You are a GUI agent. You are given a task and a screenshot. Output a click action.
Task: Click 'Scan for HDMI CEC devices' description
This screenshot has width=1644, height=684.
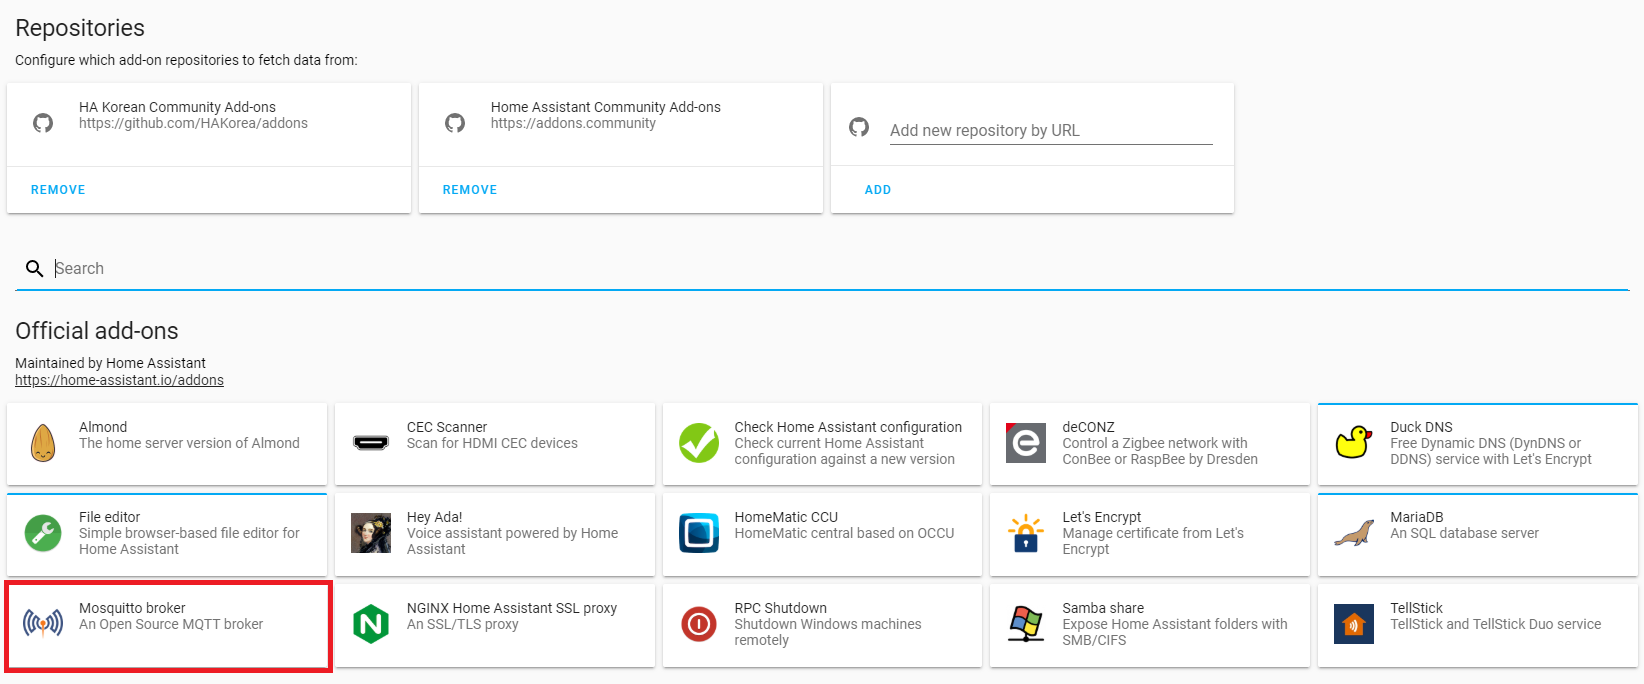point(492,443)
